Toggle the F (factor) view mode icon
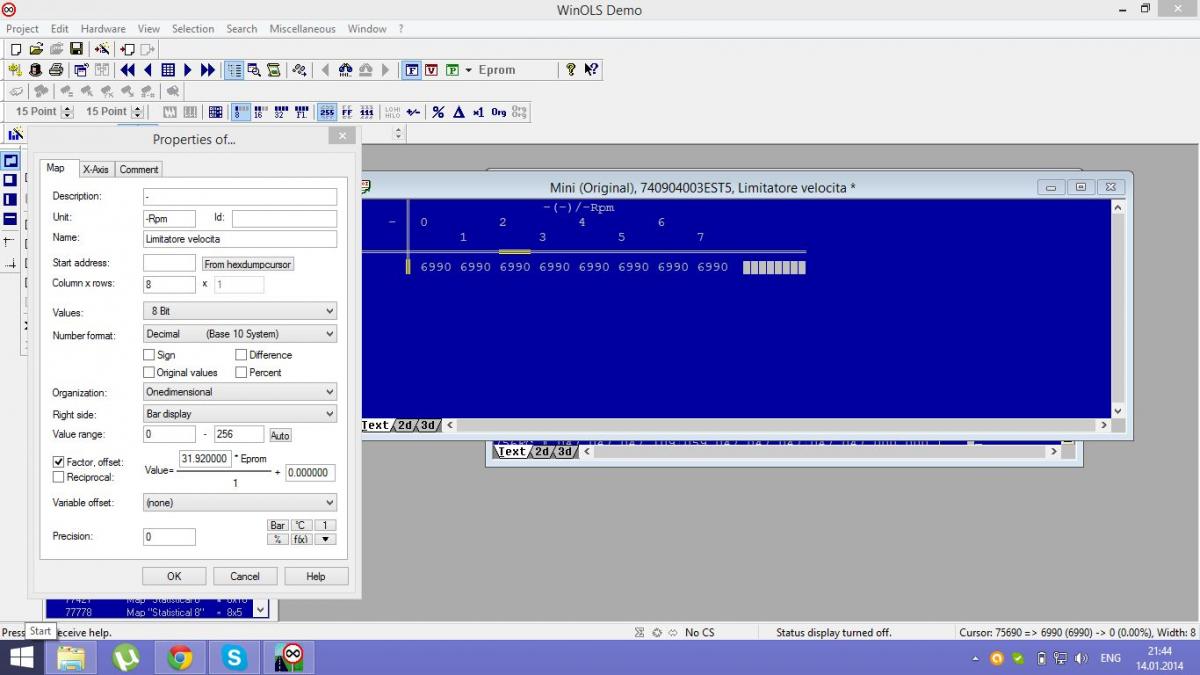1200x675 pixels. 412,70
